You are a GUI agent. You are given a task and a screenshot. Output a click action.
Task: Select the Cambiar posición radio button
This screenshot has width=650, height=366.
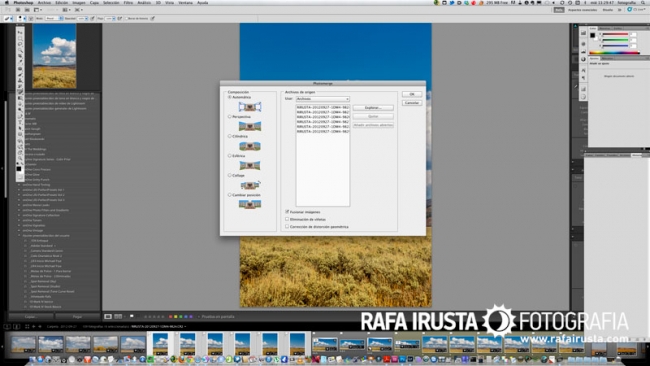click(x=230, y=194)
